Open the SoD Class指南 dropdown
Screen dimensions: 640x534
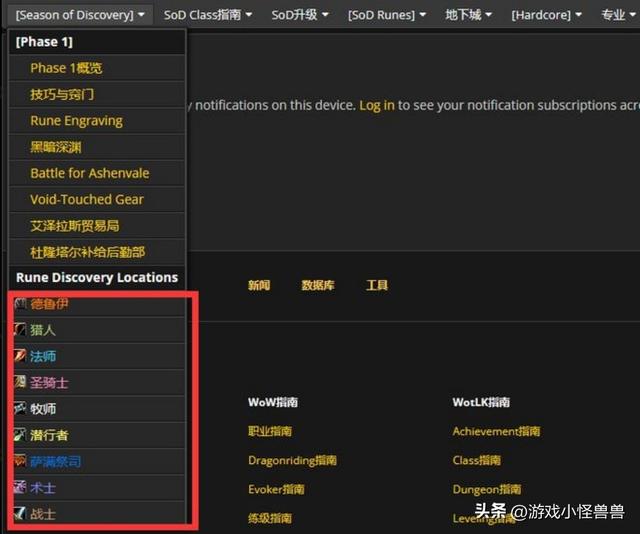(208, 15)
